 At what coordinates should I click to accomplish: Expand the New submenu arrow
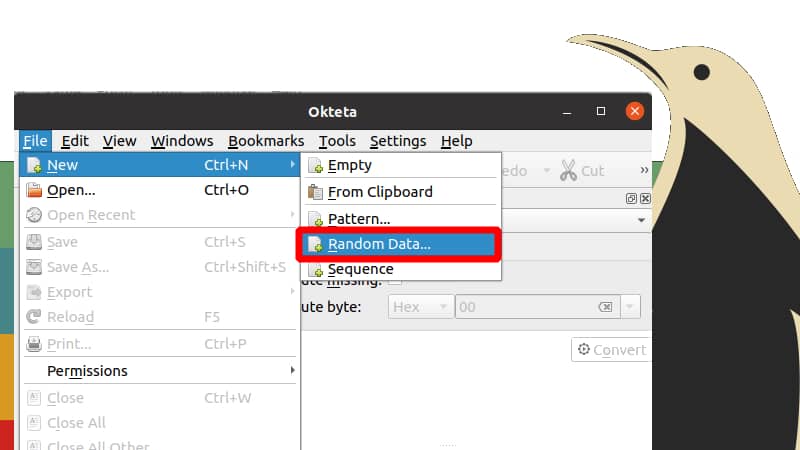(292, 164)
